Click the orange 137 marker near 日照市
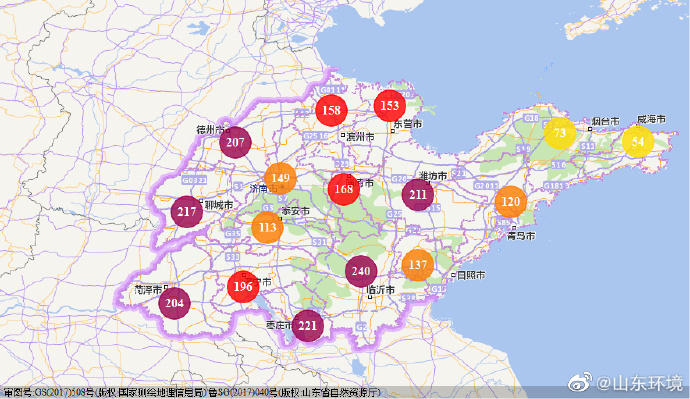Screen dimensions: 690x399 [x=418, y=265]
